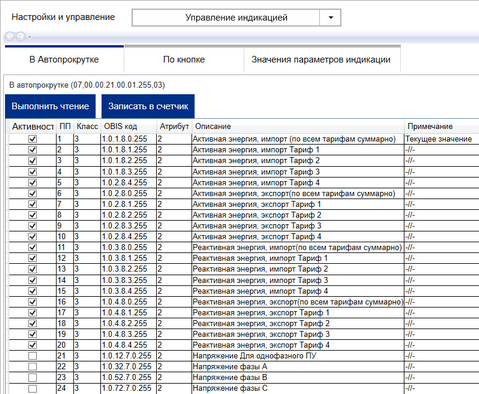Click Реактивная энергия, импорт(по всем тарифам суммарно)

click(297, 247)
